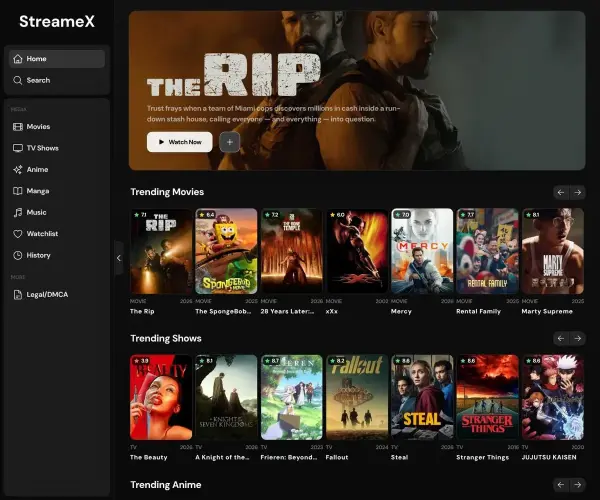The height and width of the screenshot is (500, 600).
Task: Click the History clock icon
Action: (18, 255)
